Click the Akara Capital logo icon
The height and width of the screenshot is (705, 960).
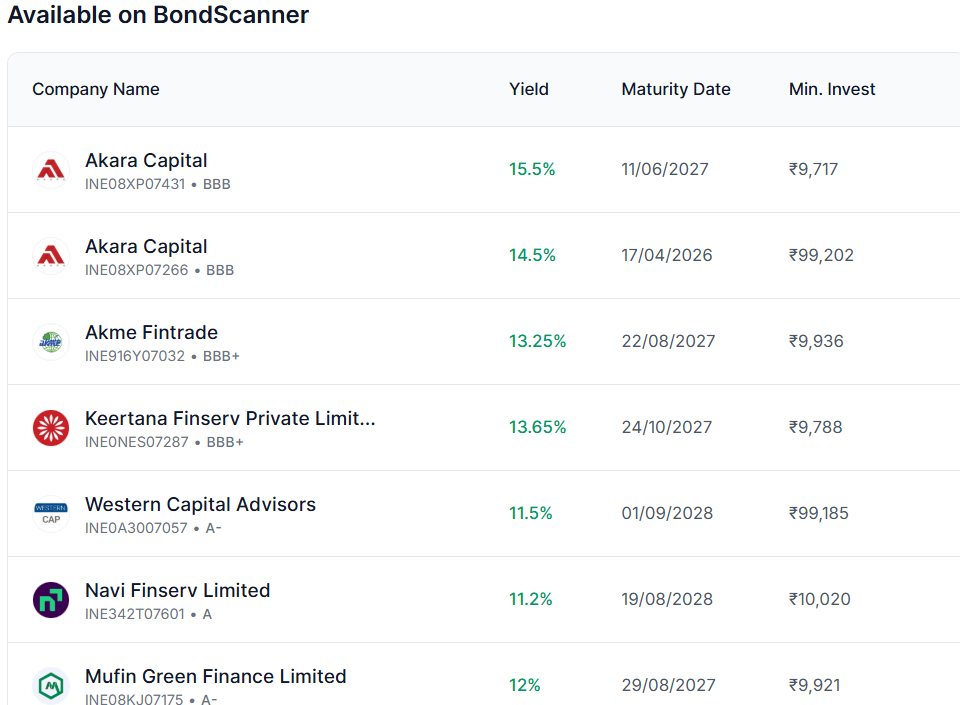(50, 169)
